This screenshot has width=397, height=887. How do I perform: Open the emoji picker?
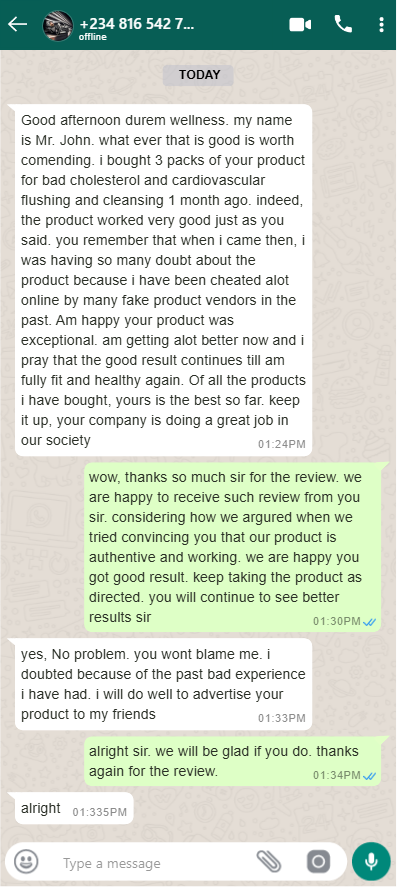tap(26, 862)
